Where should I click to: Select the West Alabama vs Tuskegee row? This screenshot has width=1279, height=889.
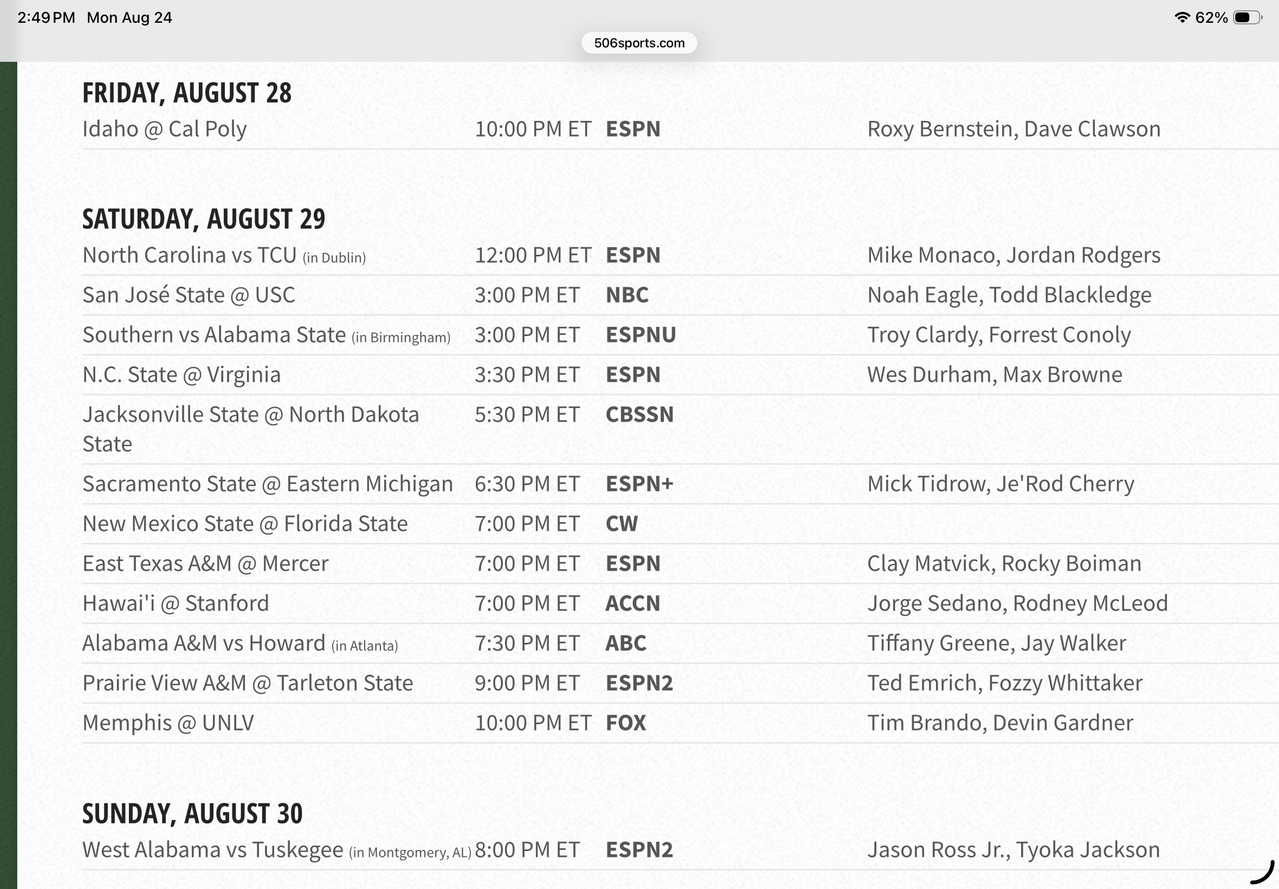(x=680, y=850)
